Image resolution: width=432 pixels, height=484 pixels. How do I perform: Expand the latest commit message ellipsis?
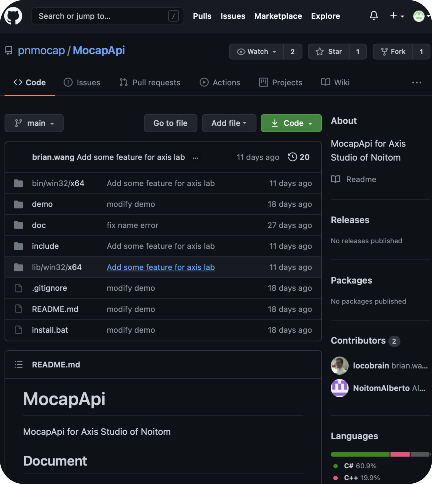coord(195,158)
